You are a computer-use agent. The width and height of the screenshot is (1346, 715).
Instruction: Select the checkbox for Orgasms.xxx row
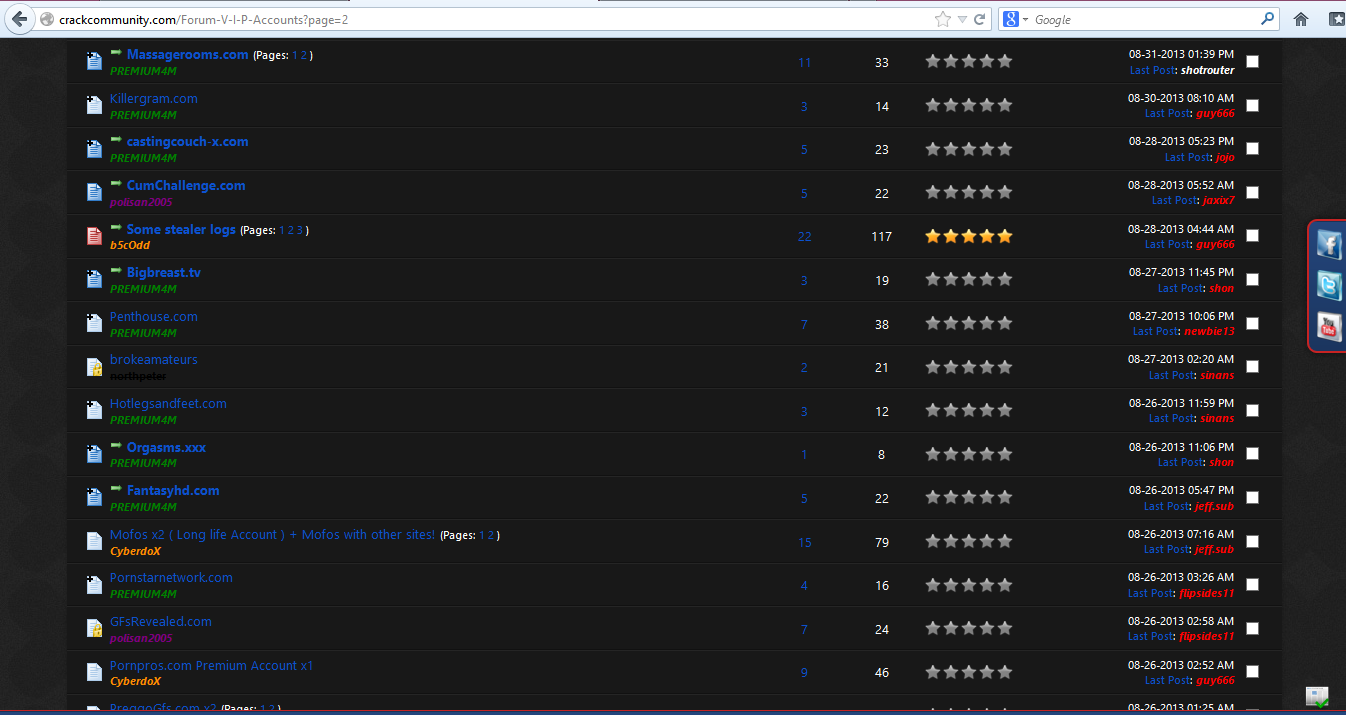1252,454
